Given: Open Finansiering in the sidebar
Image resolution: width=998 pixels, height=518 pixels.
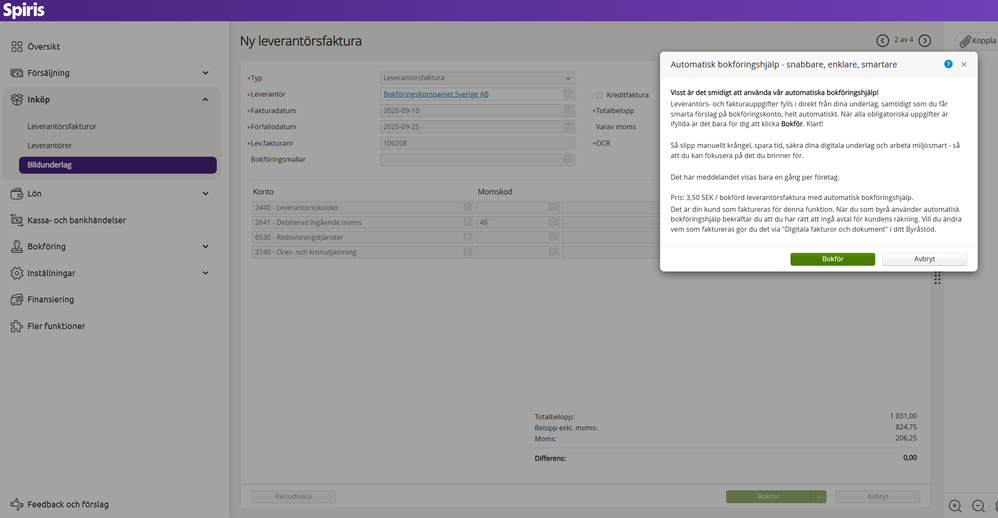Looking at the screenshot, I should click(50, 300).
